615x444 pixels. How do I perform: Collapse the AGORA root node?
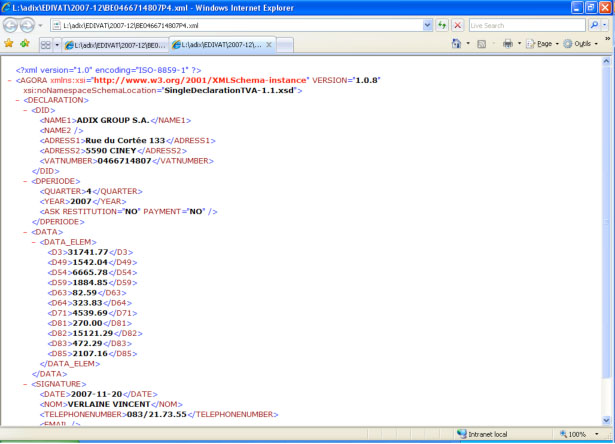click(10, 80)
